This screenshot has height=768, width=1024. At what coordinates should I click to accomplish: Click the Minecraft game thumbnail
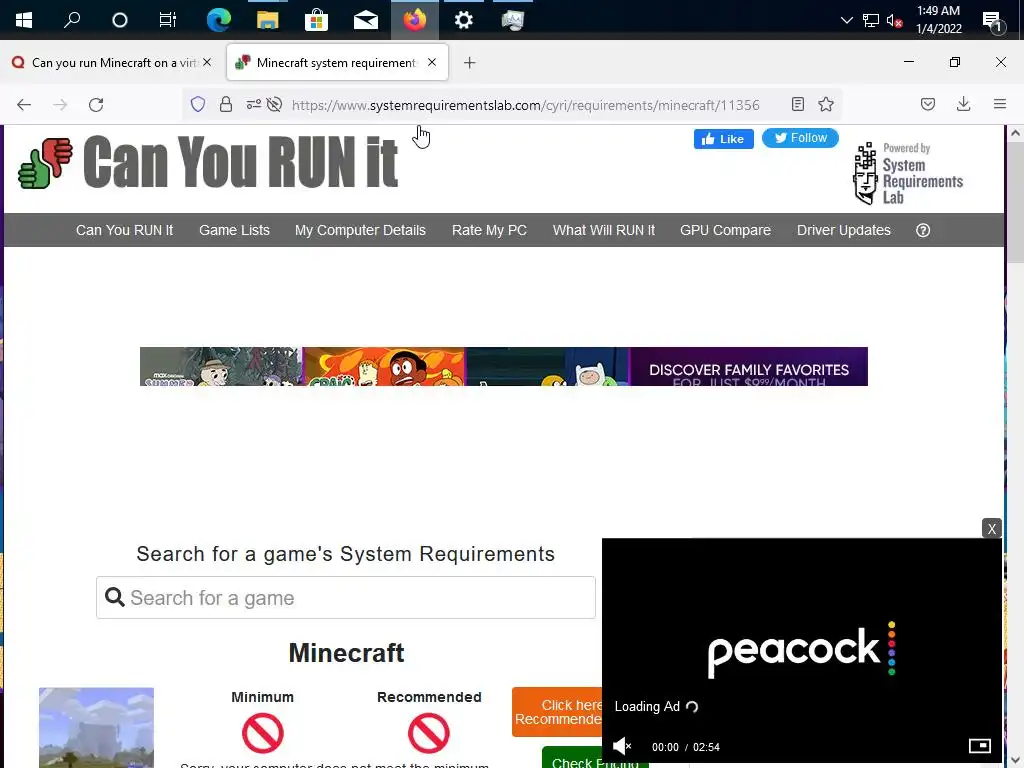[97, 728]
